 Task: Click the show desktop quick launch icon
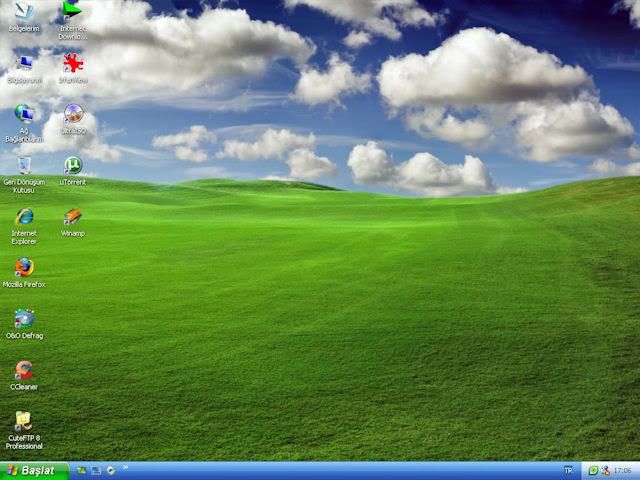pos(96,471)
